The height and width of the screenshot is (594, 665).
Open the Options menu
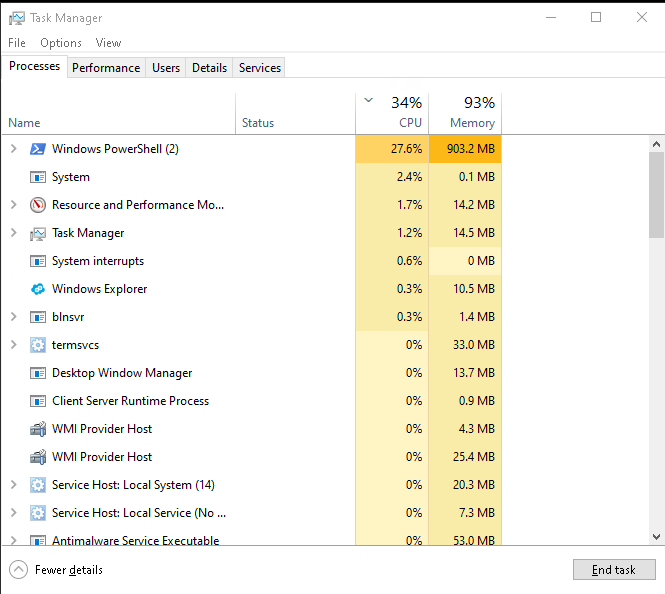point(61,43)
